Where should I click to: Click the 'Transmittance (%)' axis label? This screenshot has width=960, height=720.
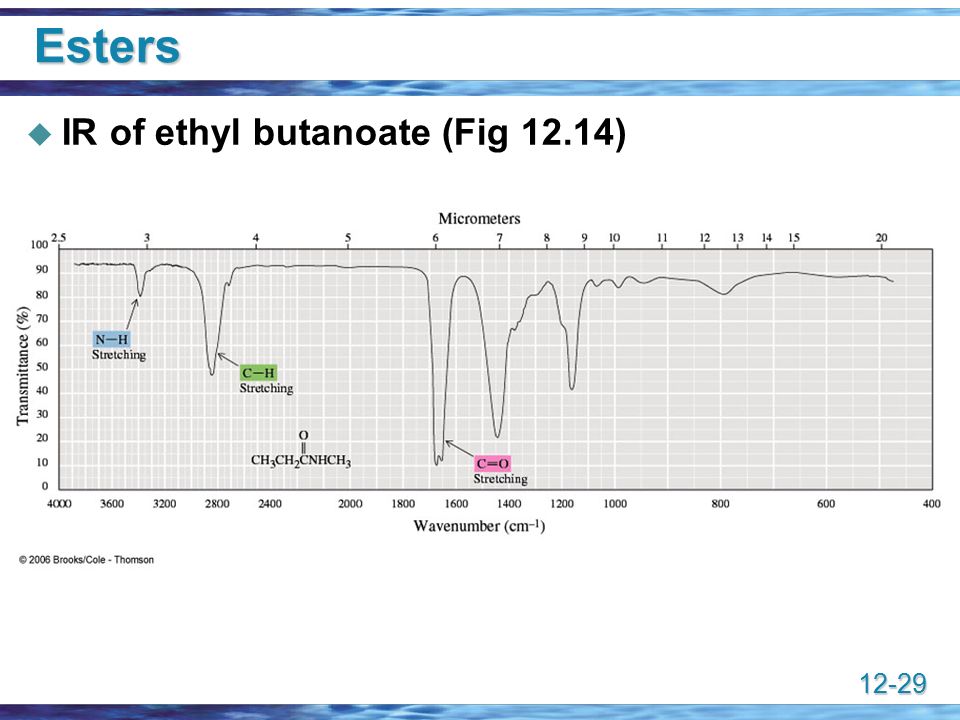tap(23, 366)
